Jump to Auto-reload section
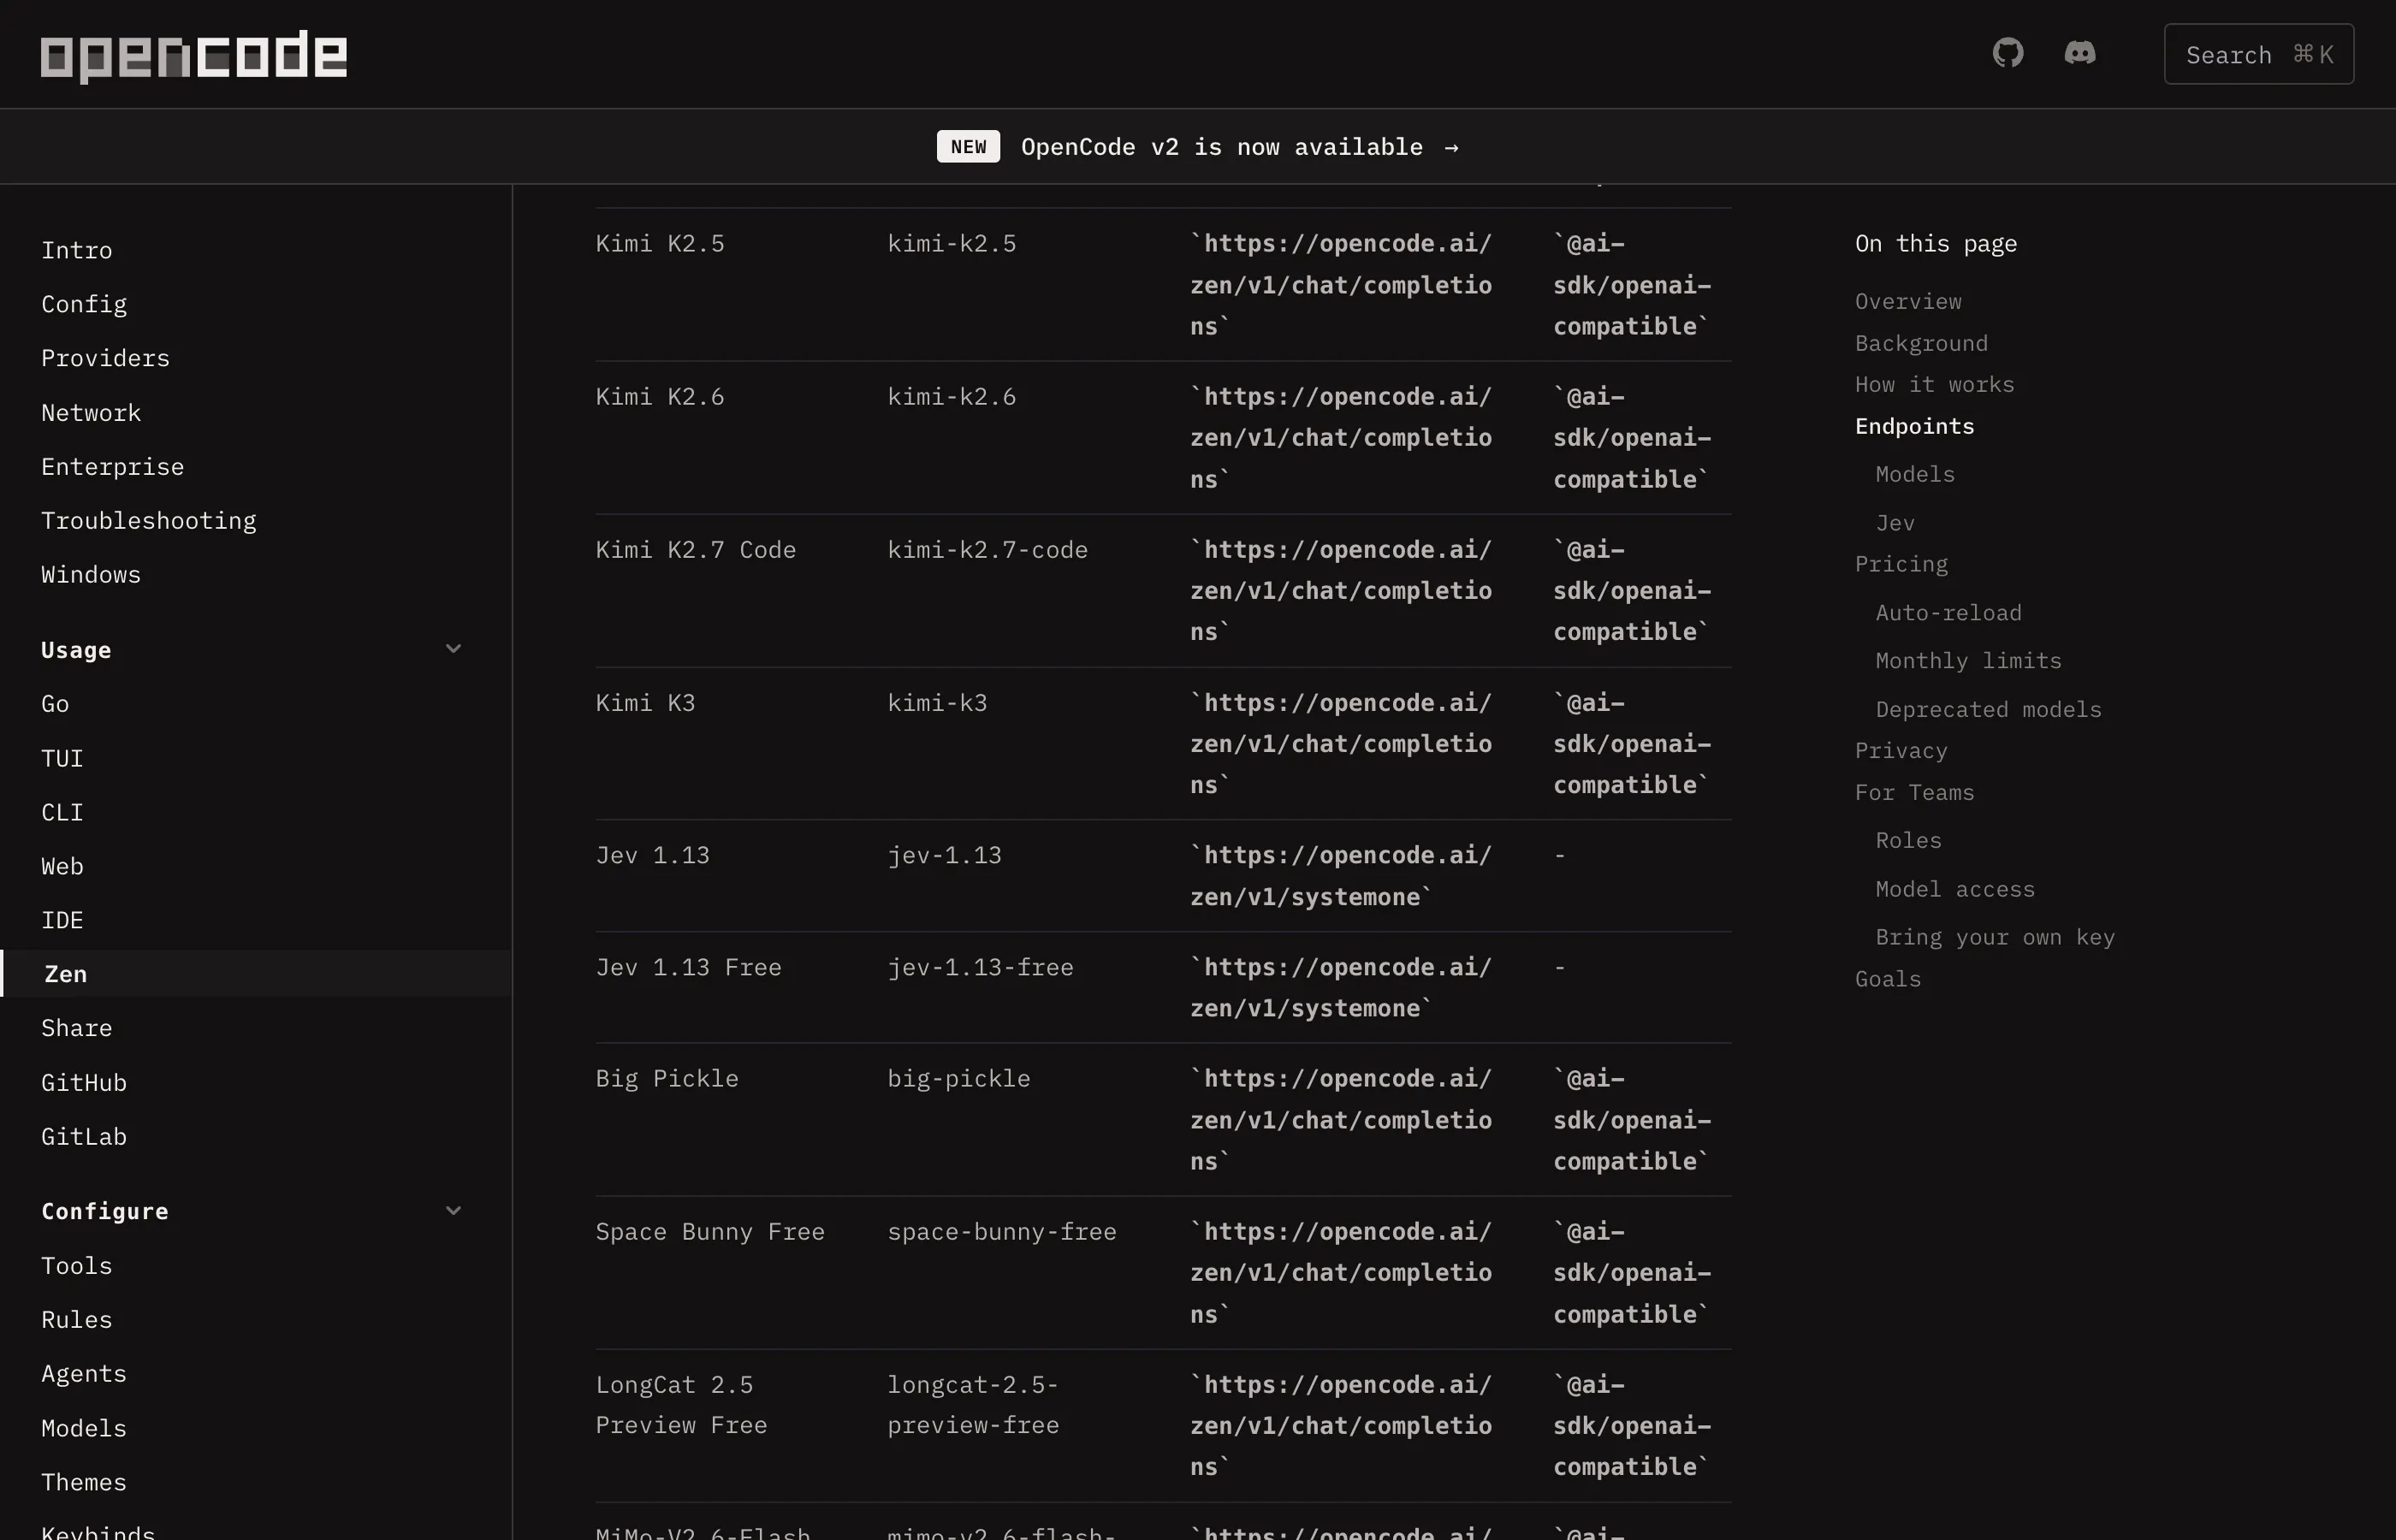2396x1540 pixels. tap(1948, 613)
